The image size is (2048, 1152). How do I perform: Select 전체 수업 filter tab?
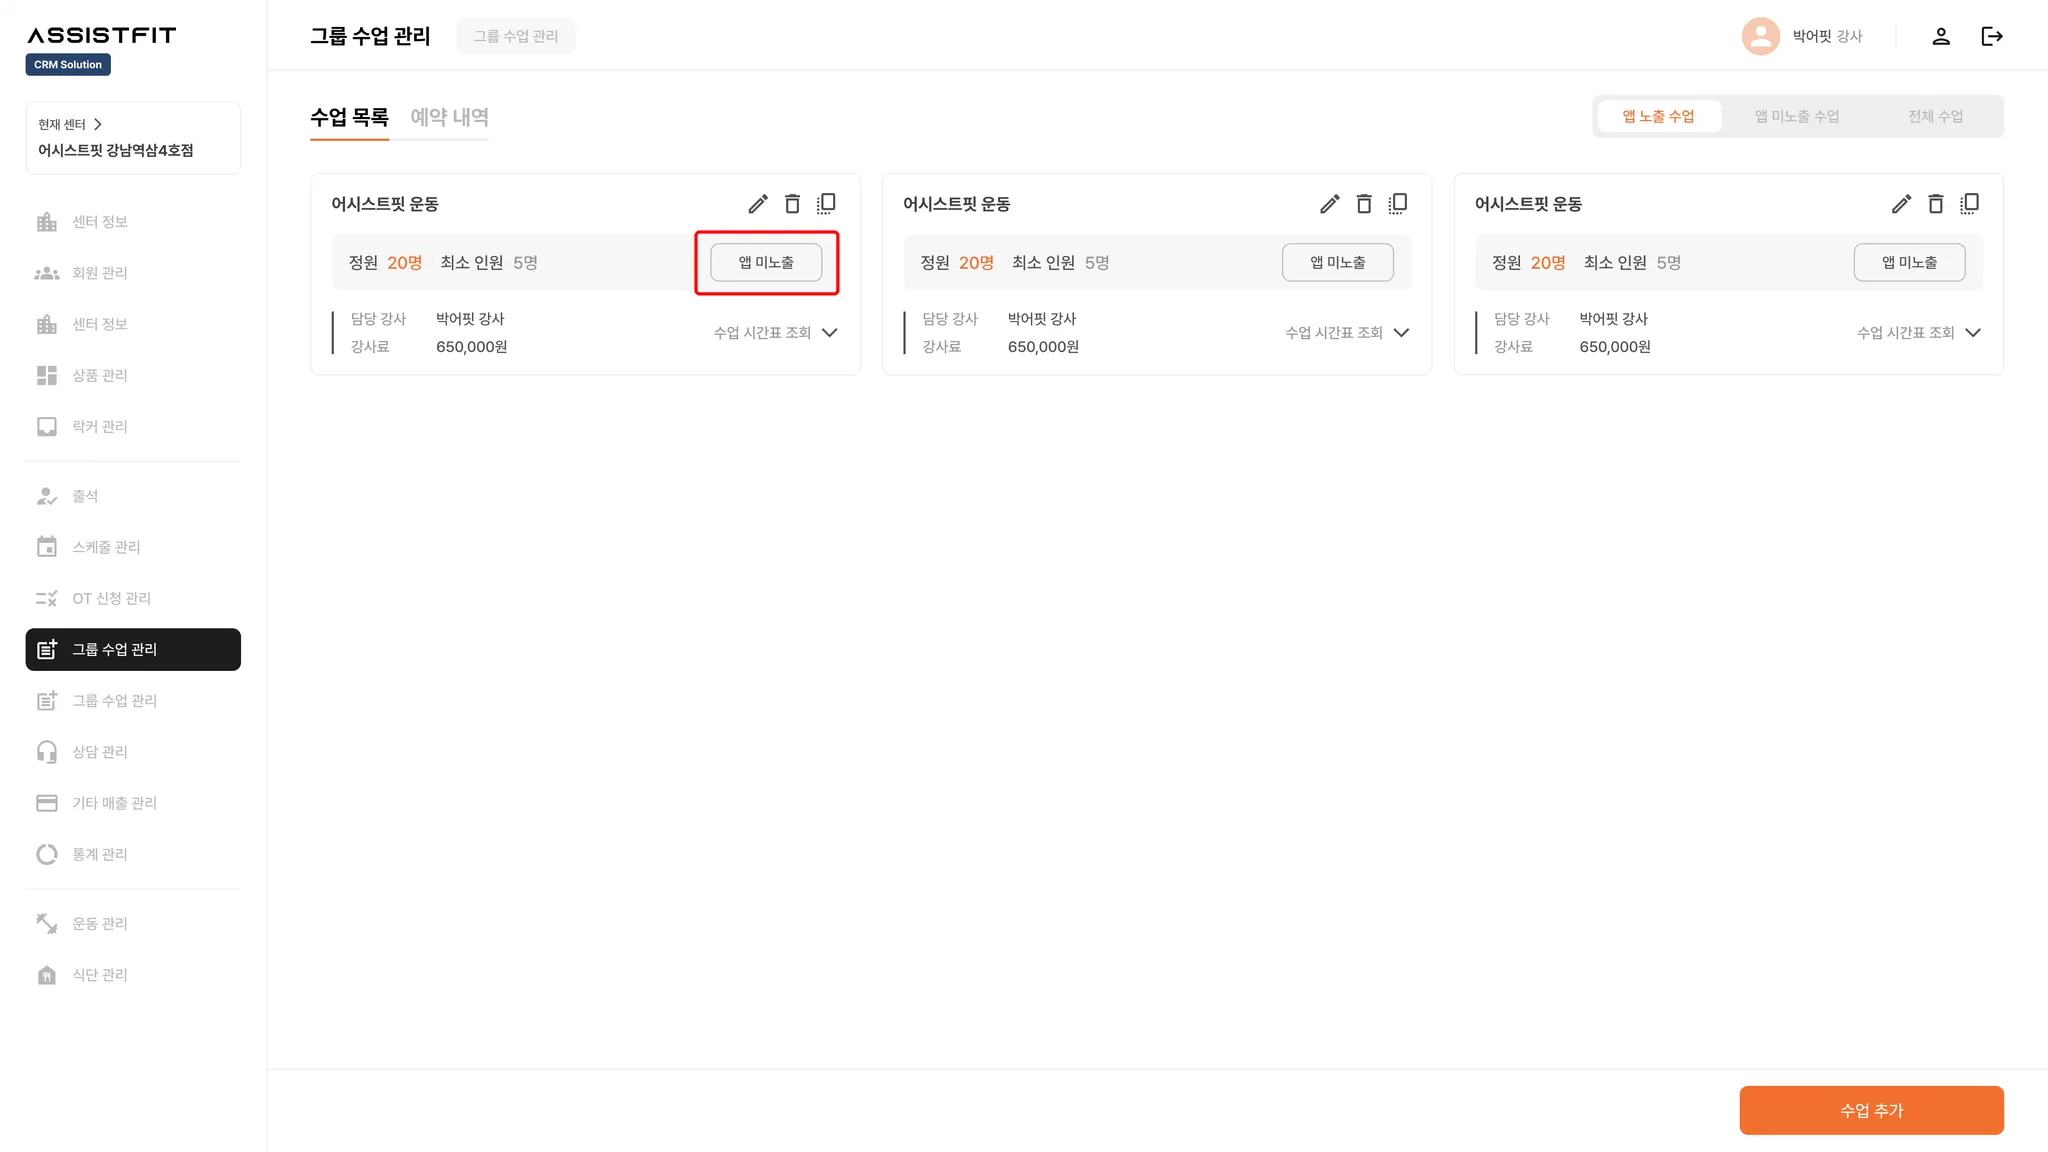click(1935, 116)
